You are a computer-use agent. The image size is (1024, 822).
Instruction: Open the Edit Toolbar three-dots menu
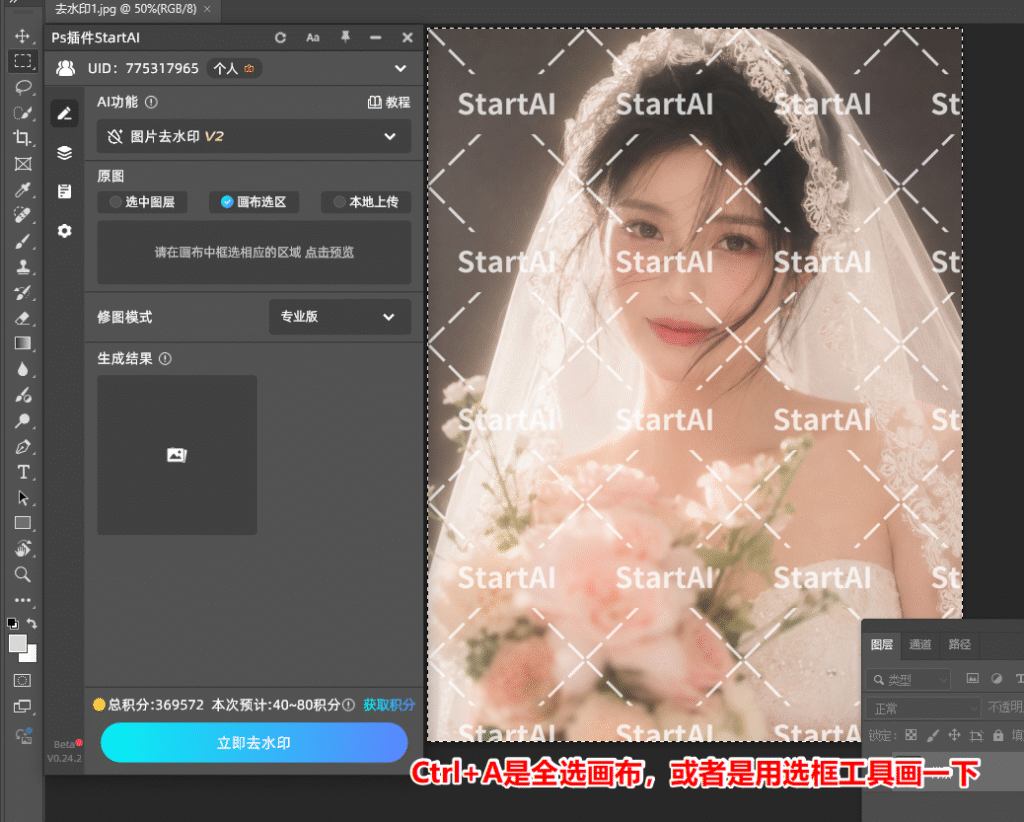point(23,599)
